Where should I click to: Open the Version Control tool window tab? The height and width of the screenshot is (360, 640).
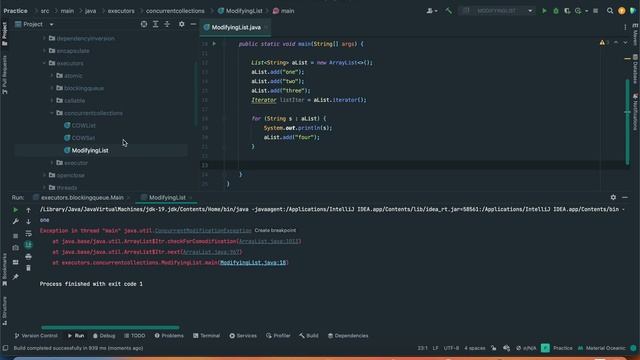point(36,336)
